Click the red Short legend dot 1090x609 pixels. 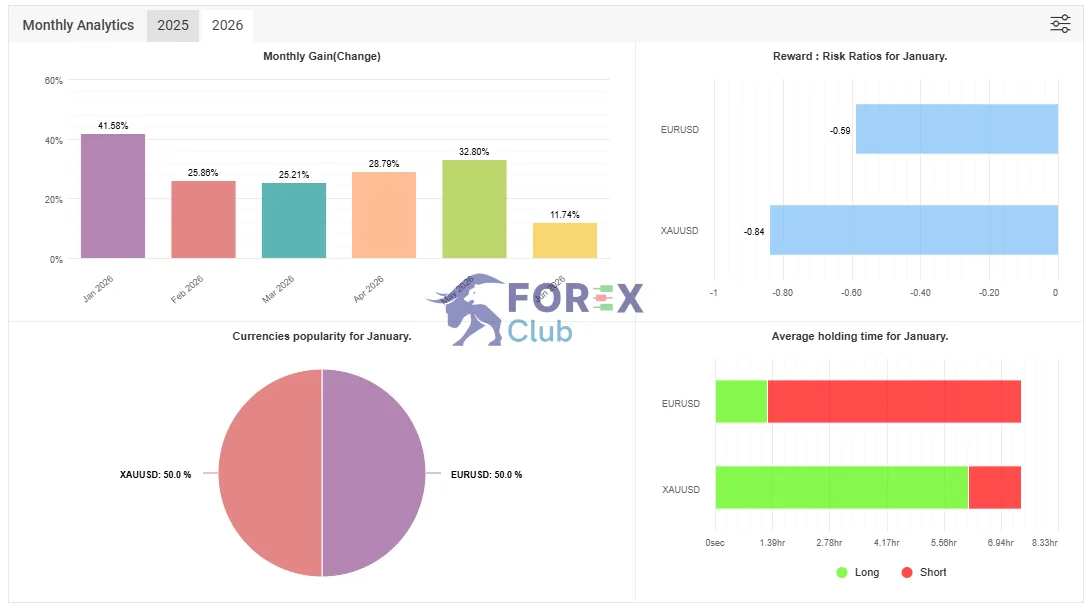(x=906, y=572)
